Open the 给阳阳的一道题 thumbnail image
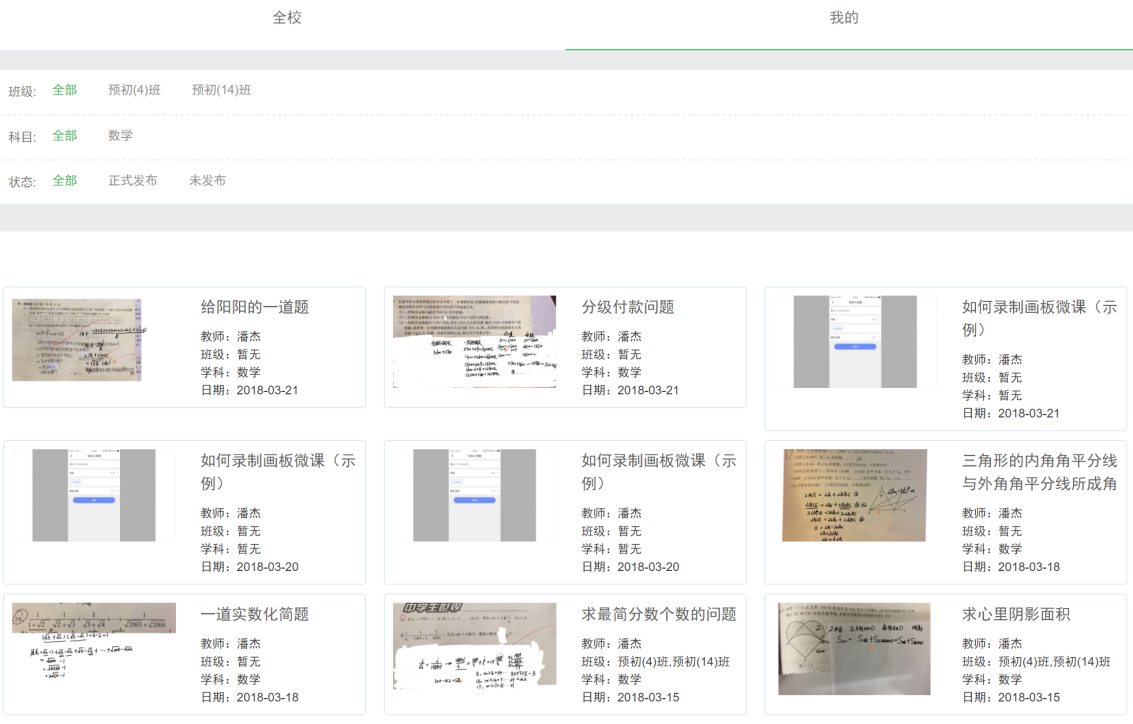Viewport: 1133px width, 724px height. click(x=77, y=340)
